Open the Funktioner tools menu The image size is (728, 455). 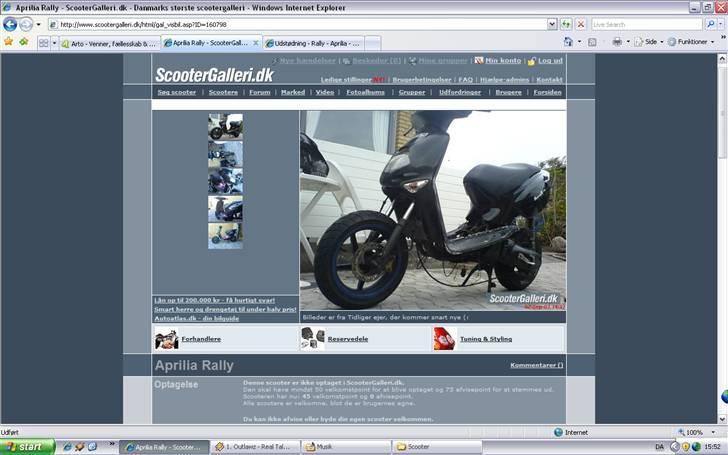[691, 42]
